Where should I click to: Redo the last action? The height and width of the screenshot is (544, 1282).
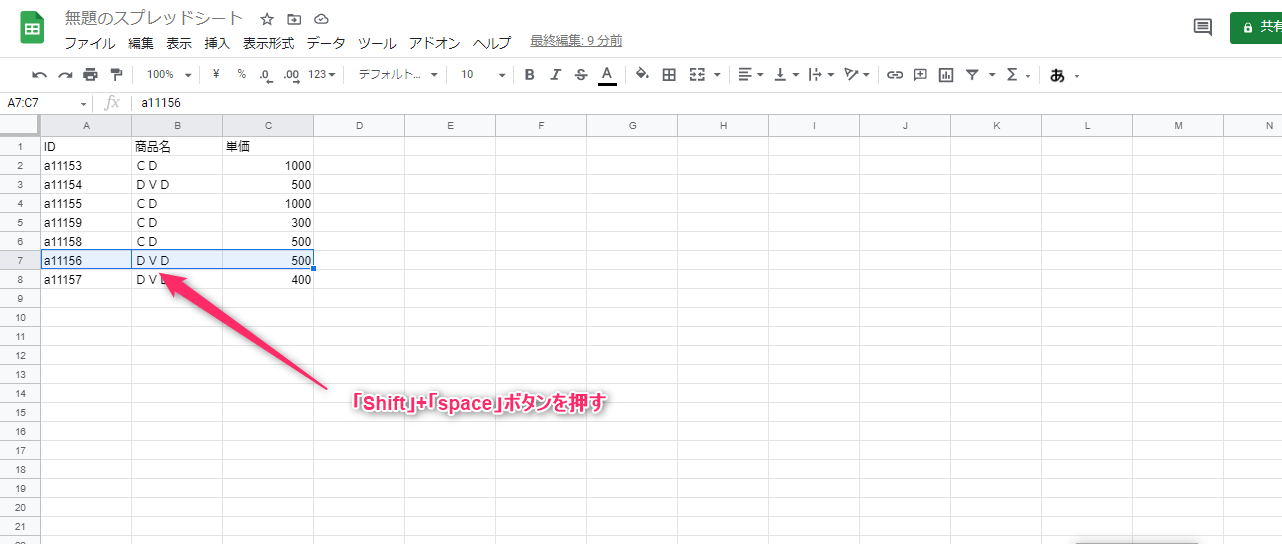point(65,74)
